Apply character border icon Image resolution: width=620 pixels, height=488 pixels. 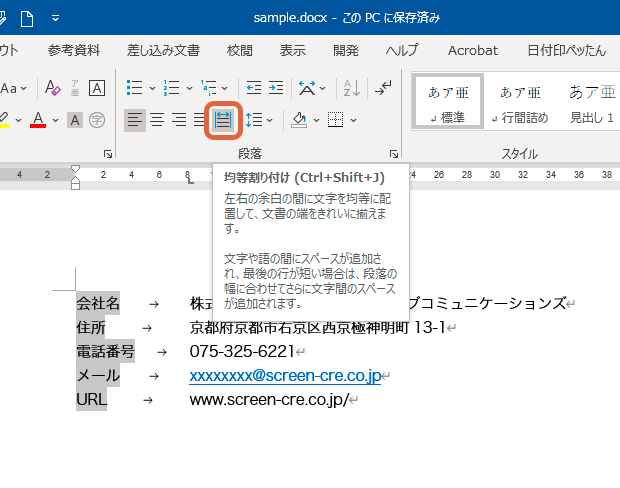[x=97, y=88]
